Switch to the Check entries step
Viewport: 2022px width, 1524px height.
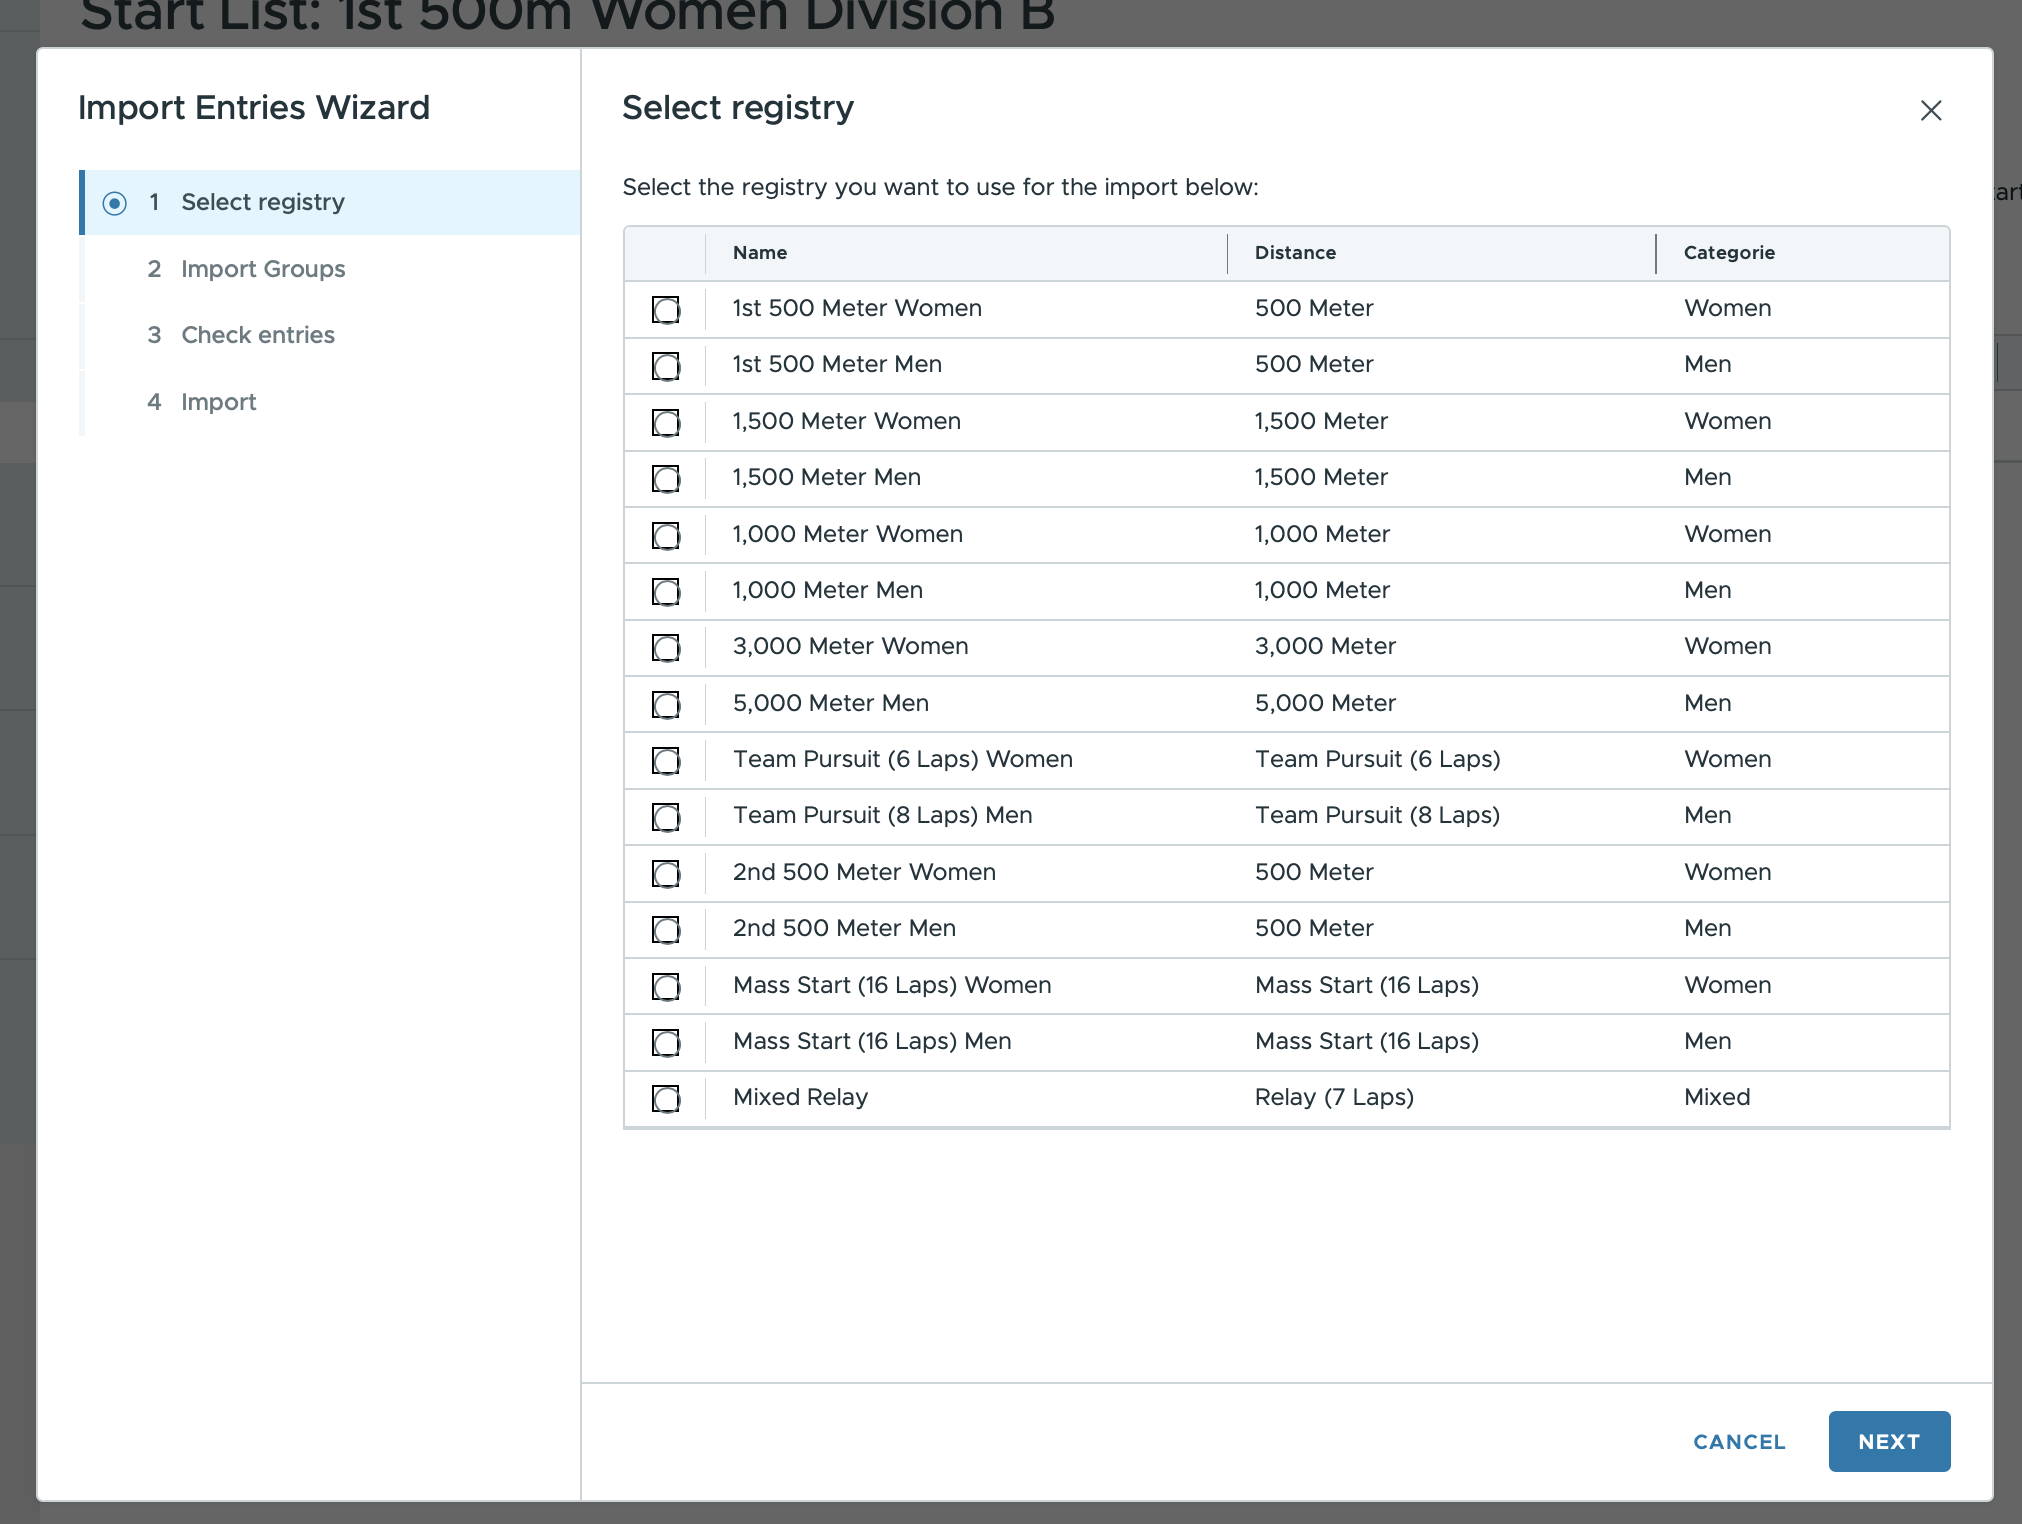(x=257, y=334)
